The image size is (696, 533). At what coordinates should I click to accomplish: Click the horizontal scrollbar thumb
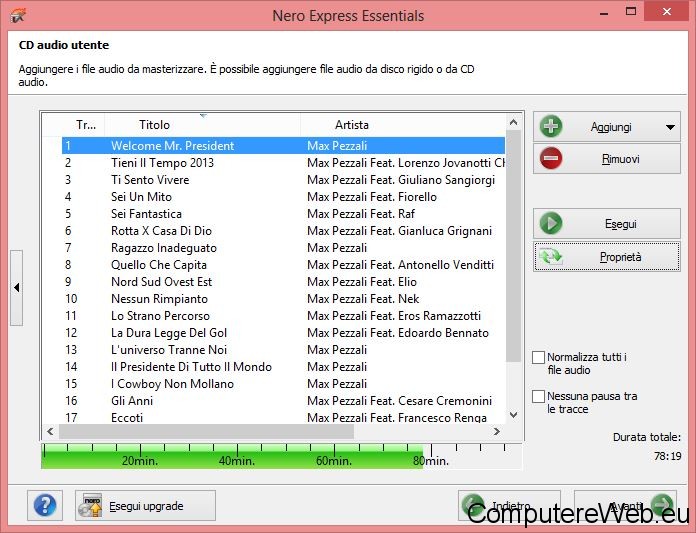pyautogui.click(x=206, y=431)
